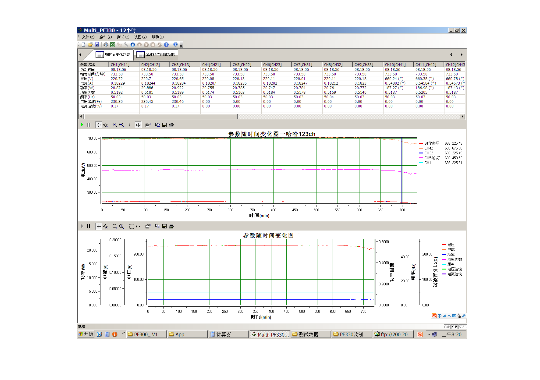Click the print icon on upper chart toolbar
The height and width of the screenshot is (380, 540).
click(x=172, y=125)
